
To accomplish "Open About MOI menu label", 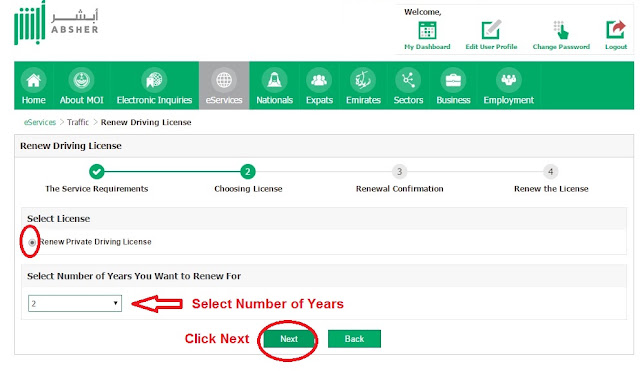I will 82,100.
